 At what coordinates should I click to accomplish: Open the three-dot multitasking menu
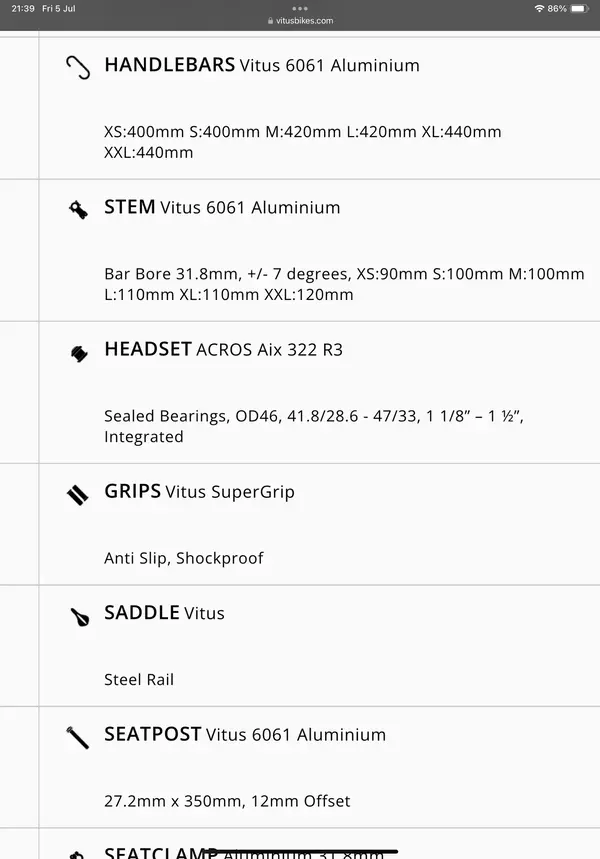(x=300, y=8)
